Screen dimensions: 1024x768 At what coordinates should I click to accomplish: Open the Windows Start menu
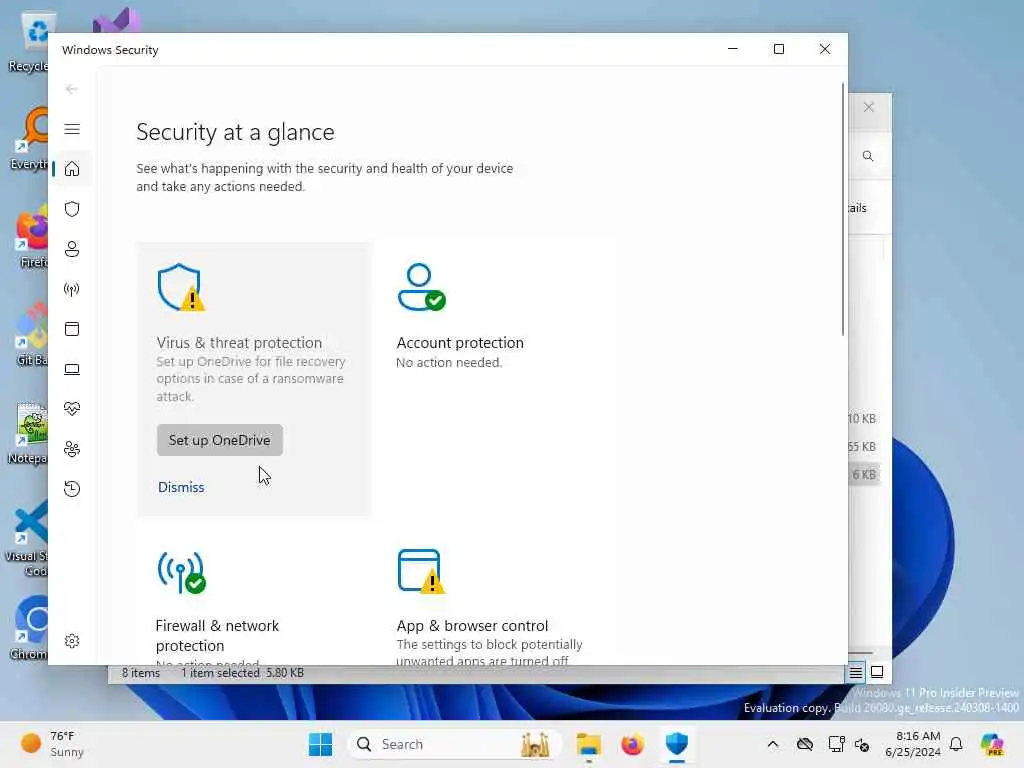pyautogui.click(x=320, y=744)
